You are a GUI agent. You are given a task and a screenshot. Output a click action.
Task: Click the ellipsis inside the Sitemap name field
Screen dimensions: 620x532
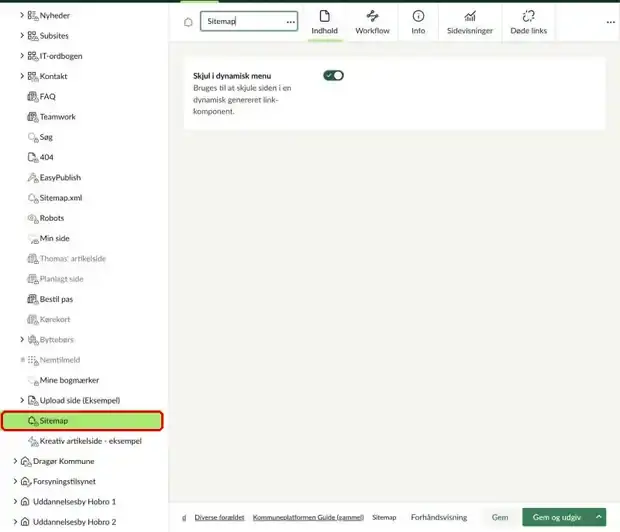click(x=291, y=22)
